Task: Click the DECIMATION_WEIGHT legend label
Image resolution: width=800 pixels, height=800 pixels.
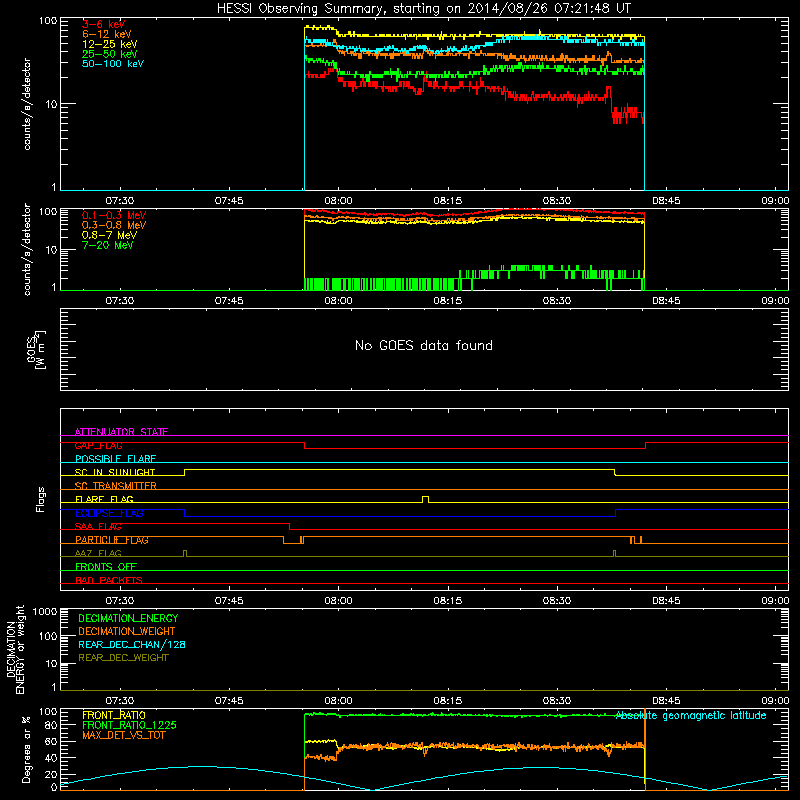Action: click(127, 631)
